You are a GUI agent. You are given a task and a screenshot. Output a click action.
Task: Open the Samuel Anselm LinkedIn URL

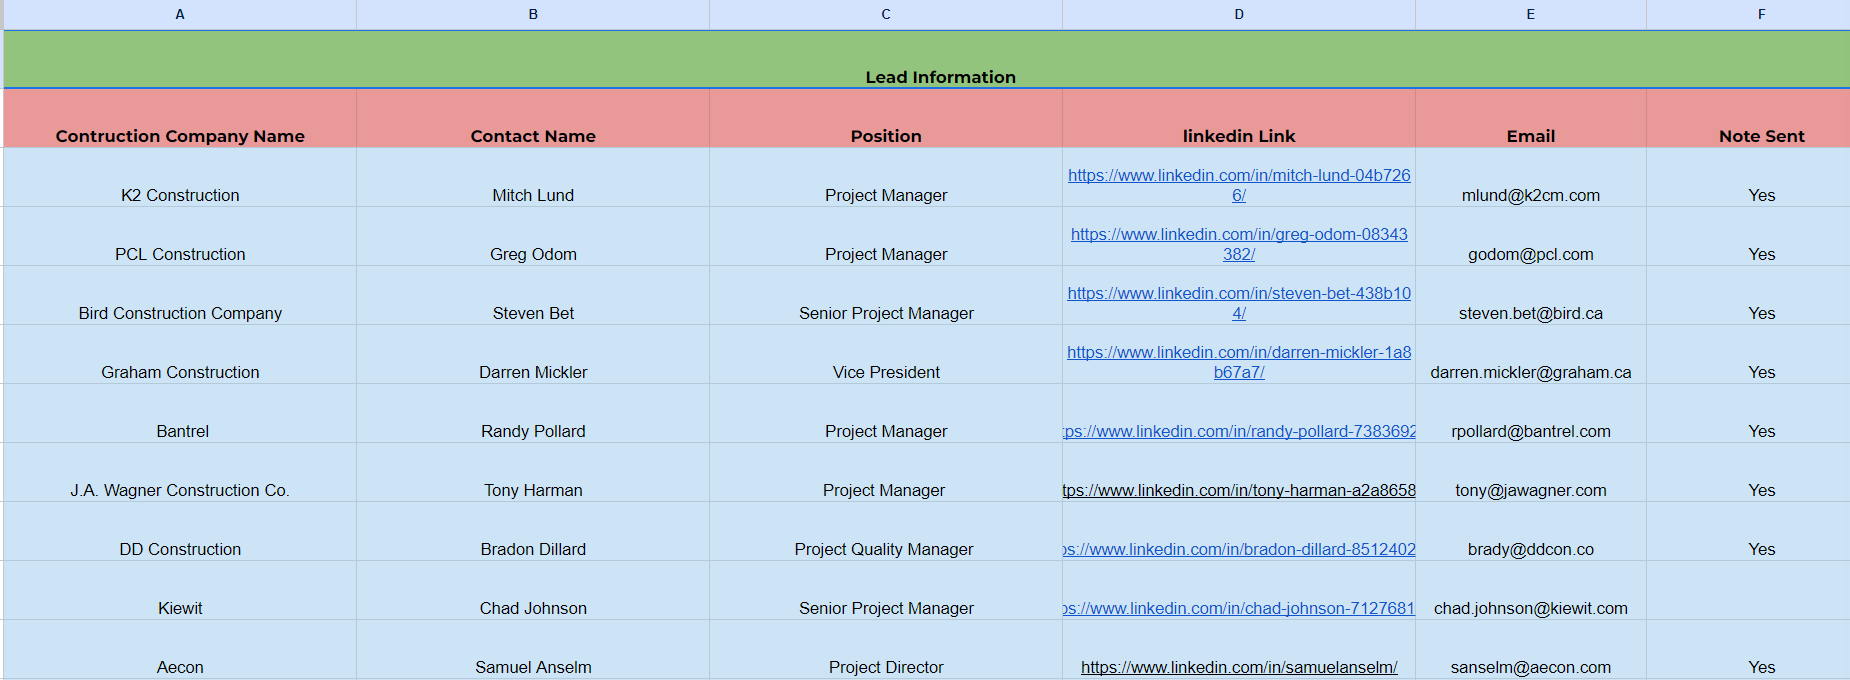1238,668
